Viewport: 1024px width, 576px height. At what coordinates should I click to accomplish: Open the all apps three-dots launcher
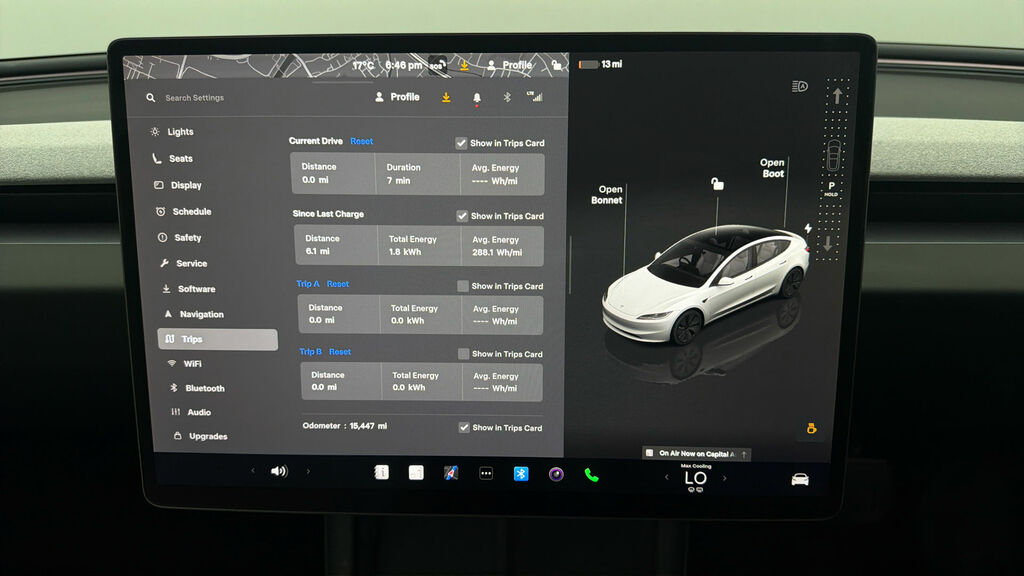tap(486, 473)
